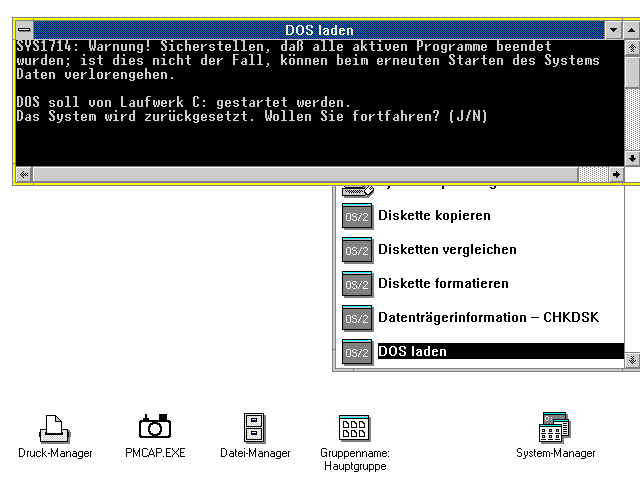Select the Datenträgerinformation – CHKDSK entry

point(489,317)
